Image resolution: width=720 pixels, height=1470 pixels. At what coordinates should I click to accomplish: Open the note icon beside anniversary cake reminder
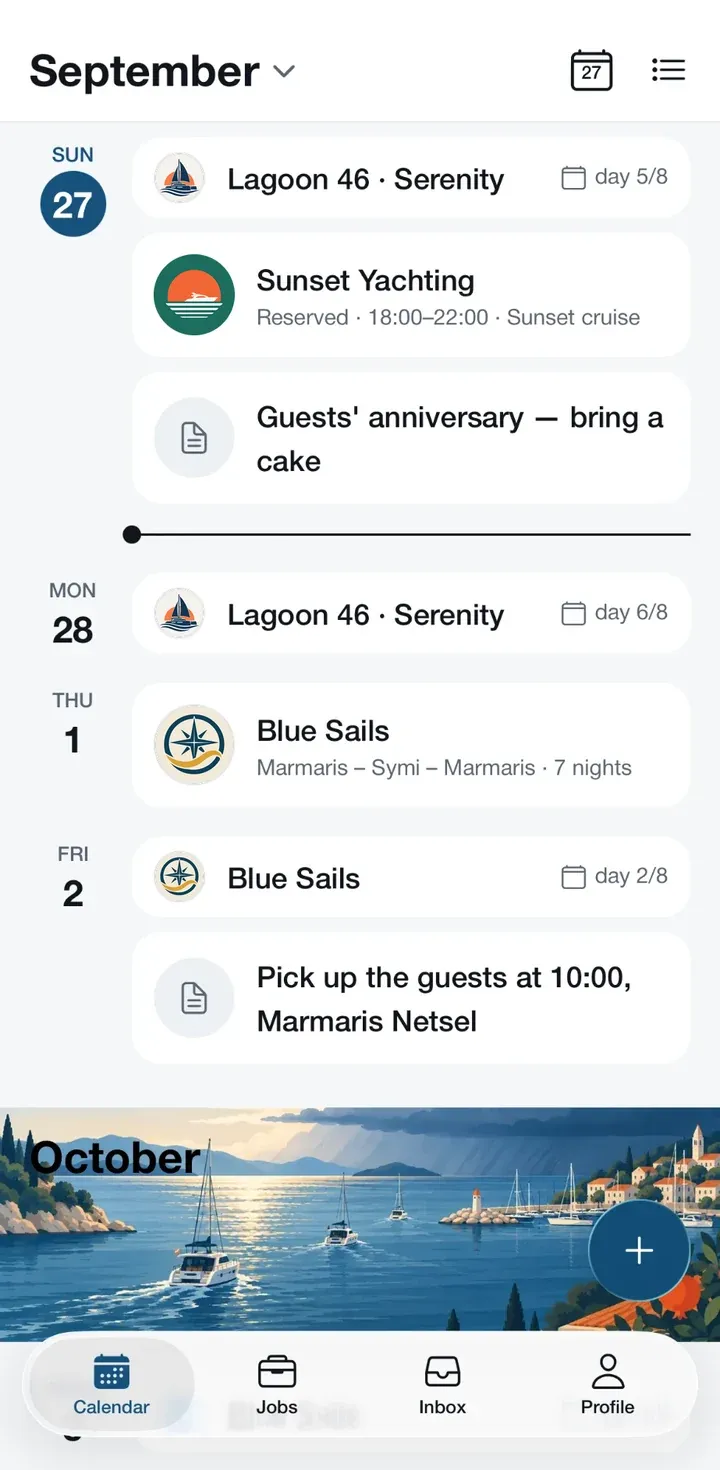(x=194, y=438)
